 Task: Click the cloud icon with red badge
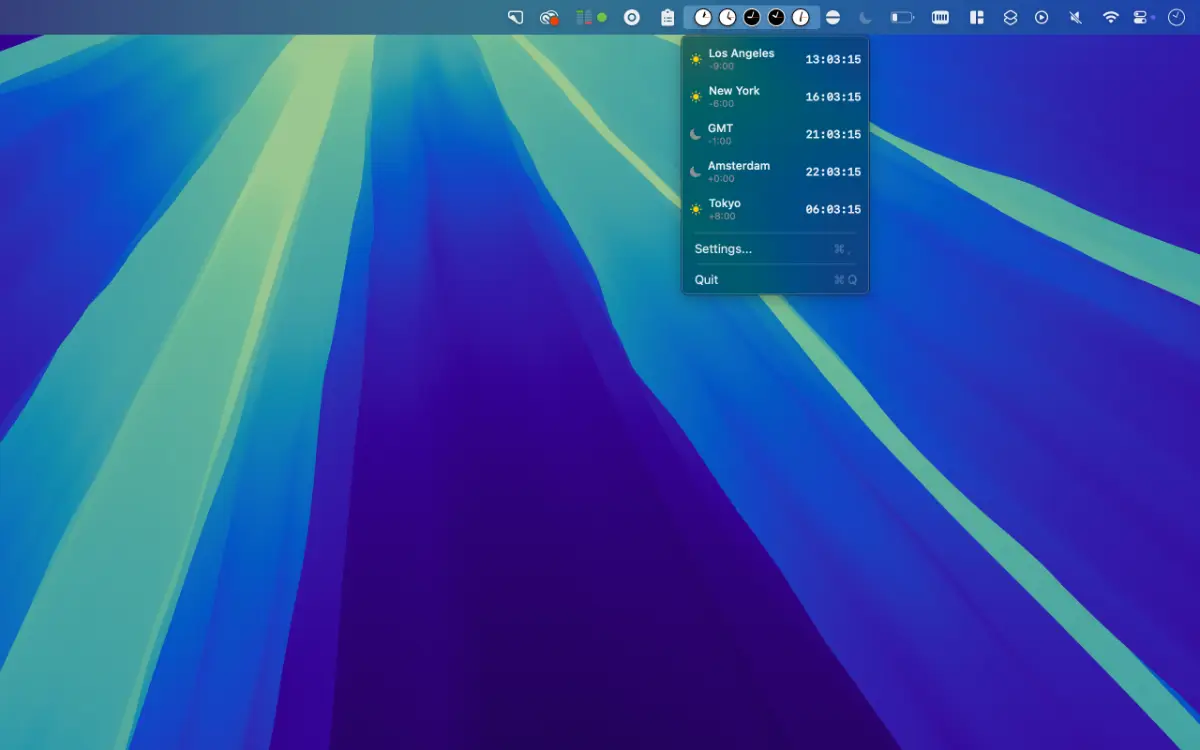point(548,17)
